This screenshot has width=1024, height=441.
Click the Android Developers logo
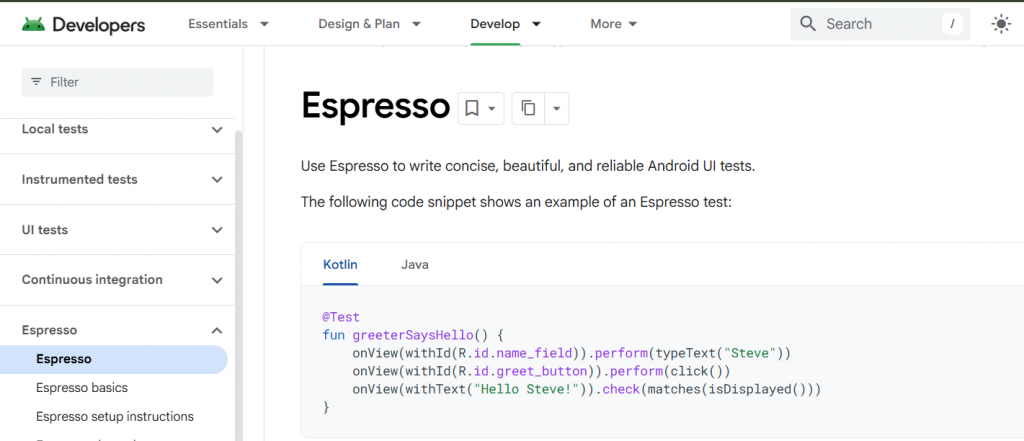click(83, 25)
